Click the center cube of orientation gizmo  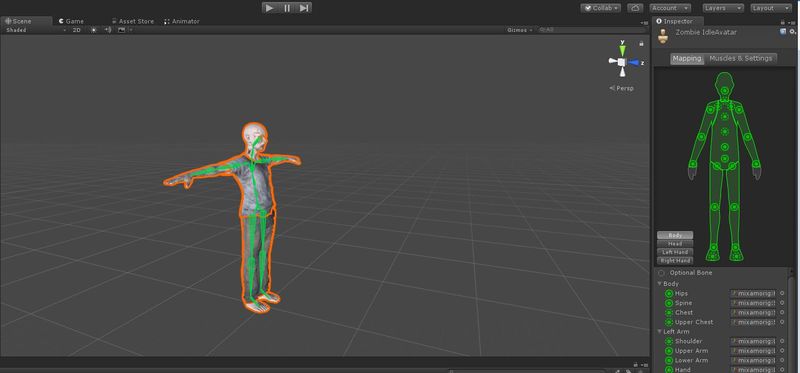(x=622, y=62)
